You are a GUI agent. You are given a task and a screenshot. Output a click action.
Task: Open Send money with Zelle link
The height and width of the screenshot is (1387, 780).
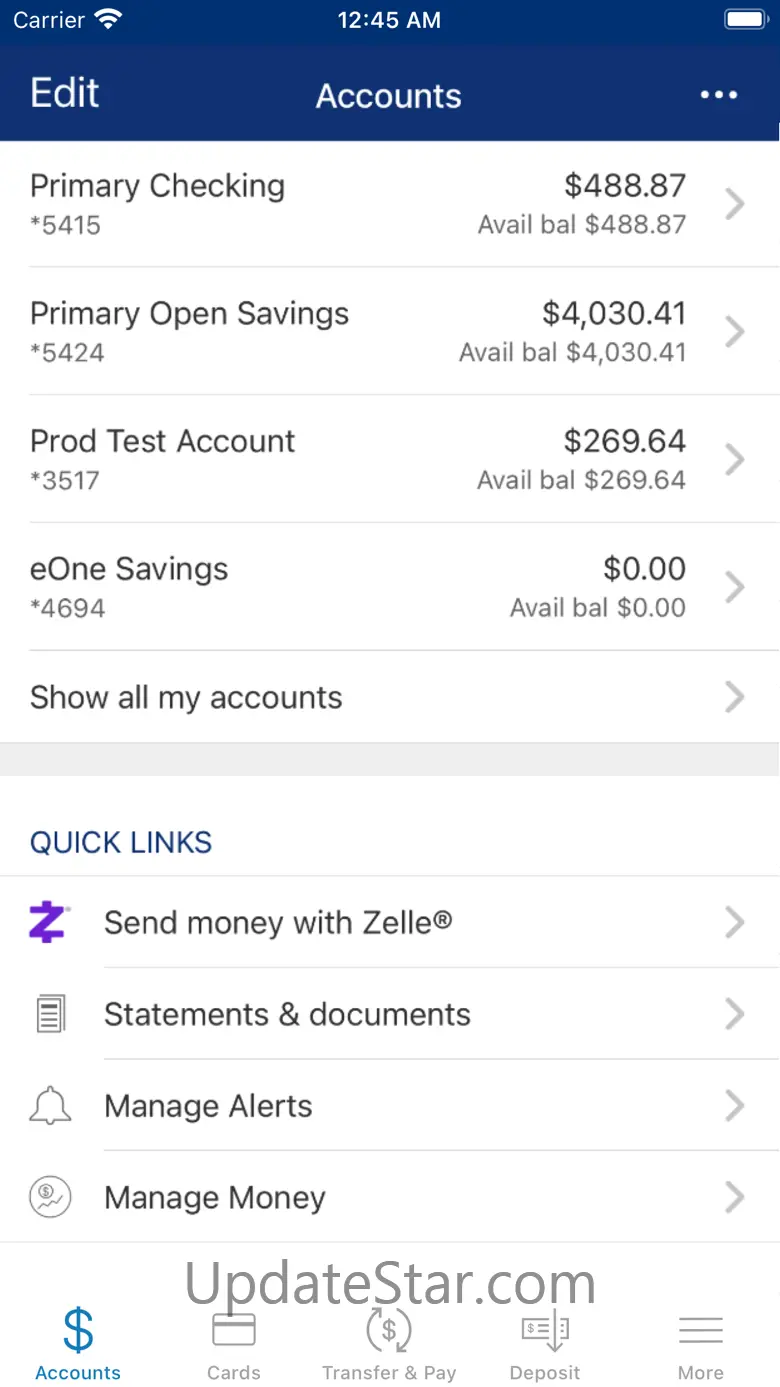coord(390,922)
